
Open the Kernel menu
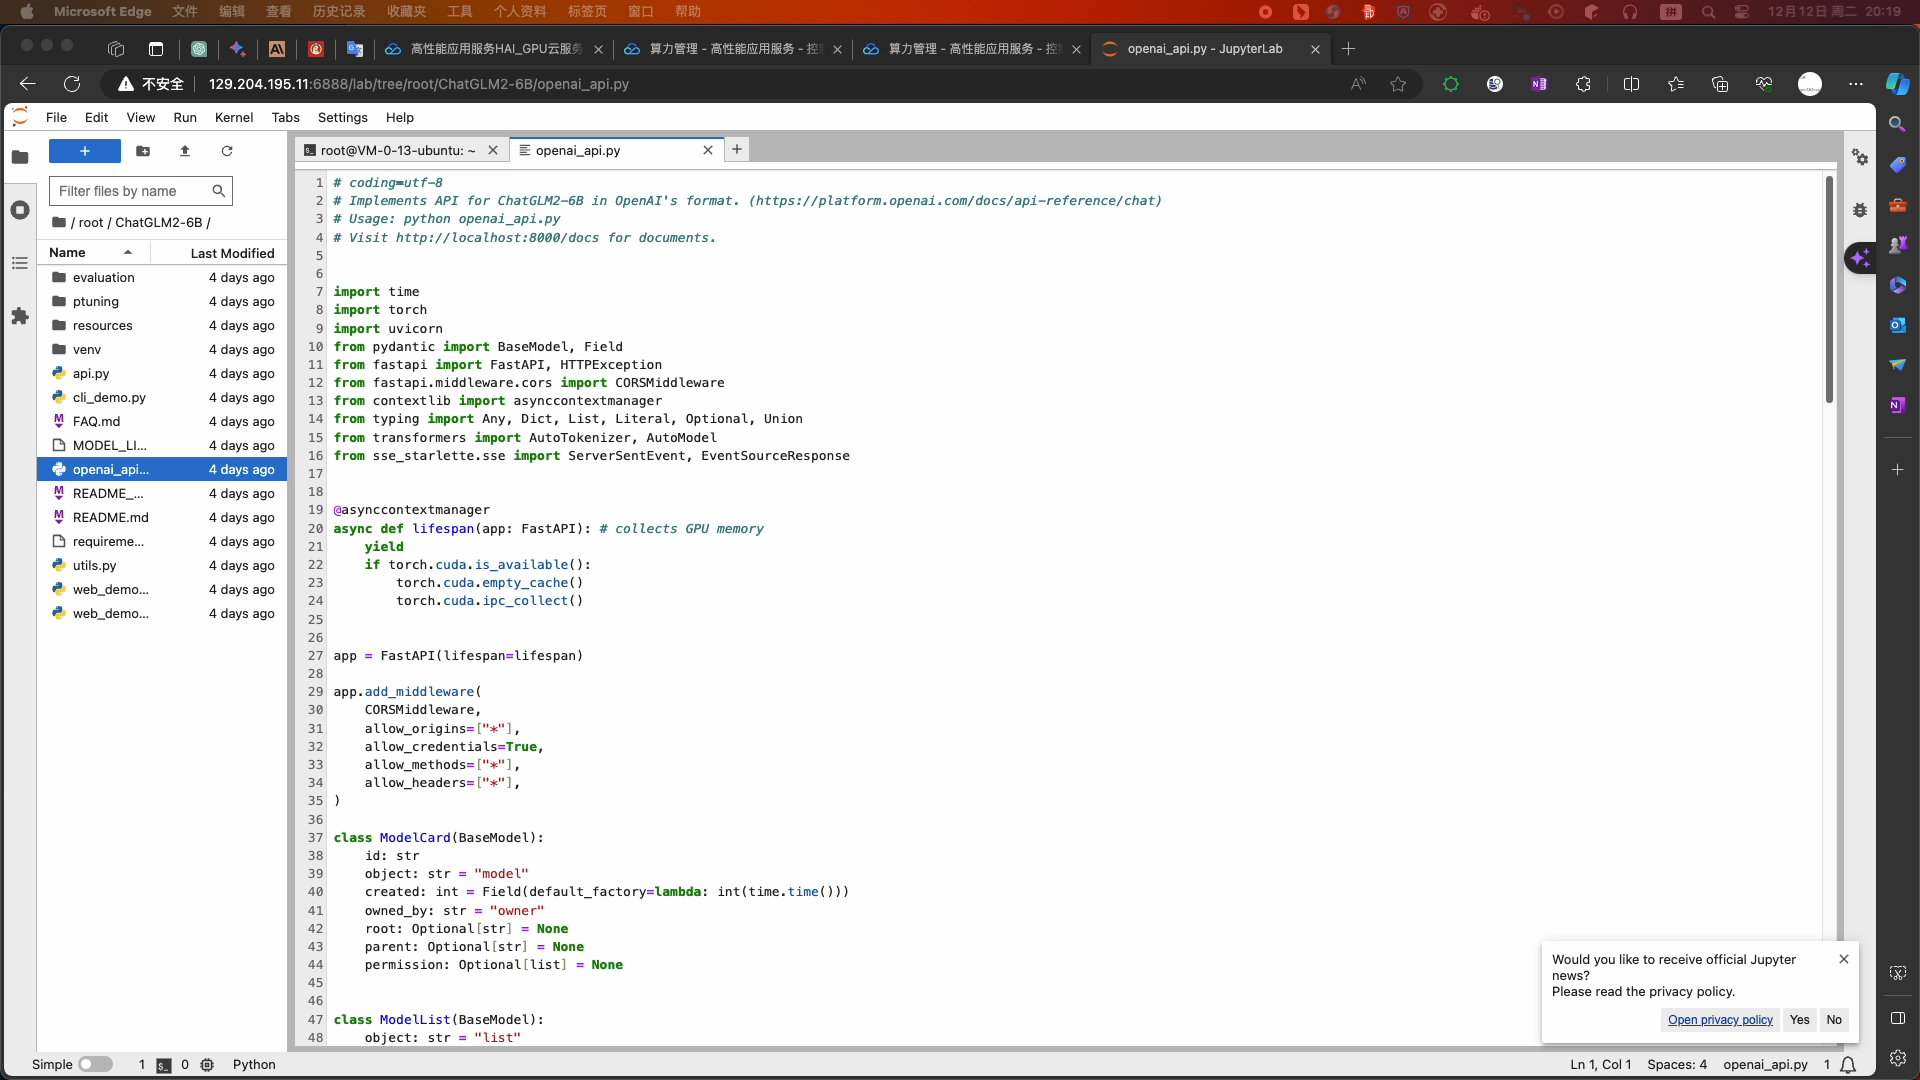[234, 117]
